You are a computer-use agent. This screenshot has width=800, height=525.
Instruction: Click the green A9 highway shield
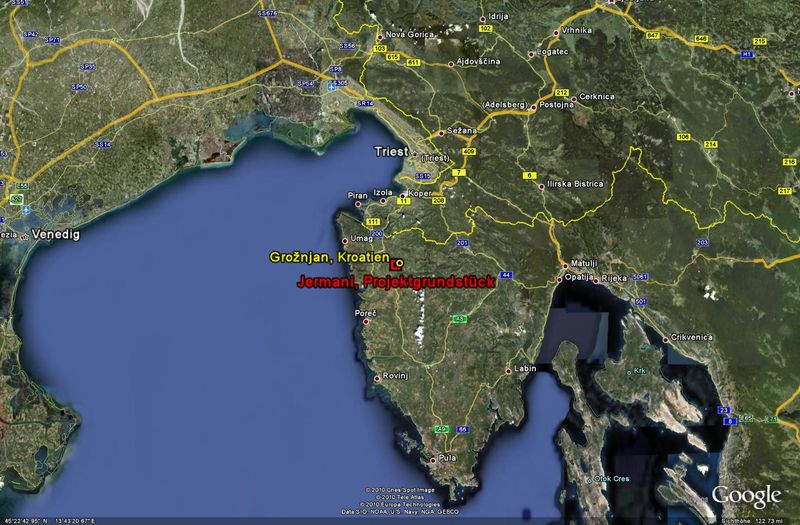point(459,319)
